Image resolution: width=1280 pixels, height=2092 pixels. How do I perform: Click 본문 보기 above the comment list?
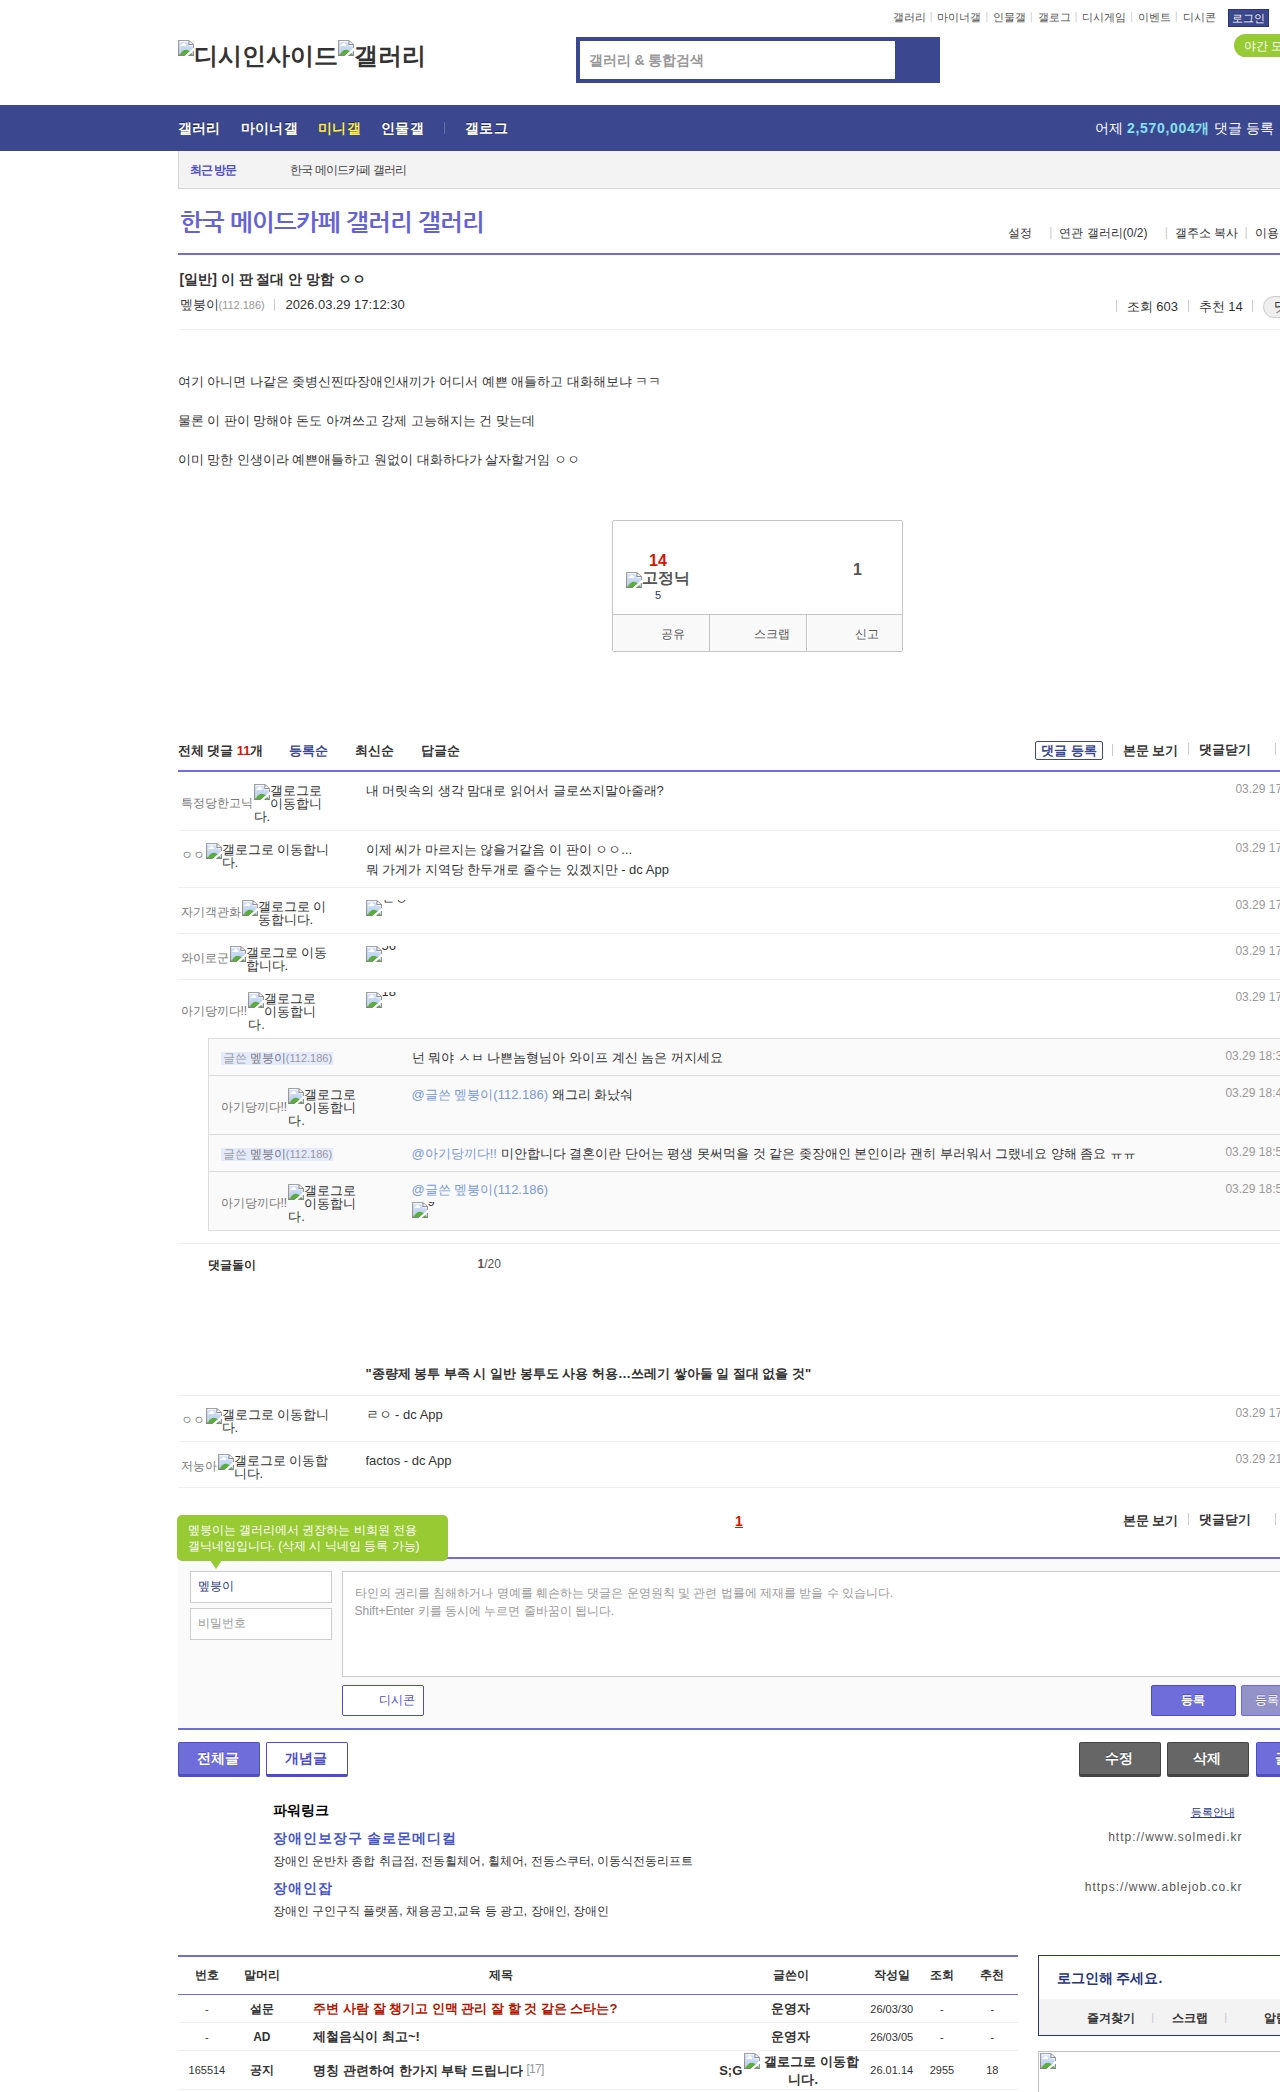tap(1150, 750)
